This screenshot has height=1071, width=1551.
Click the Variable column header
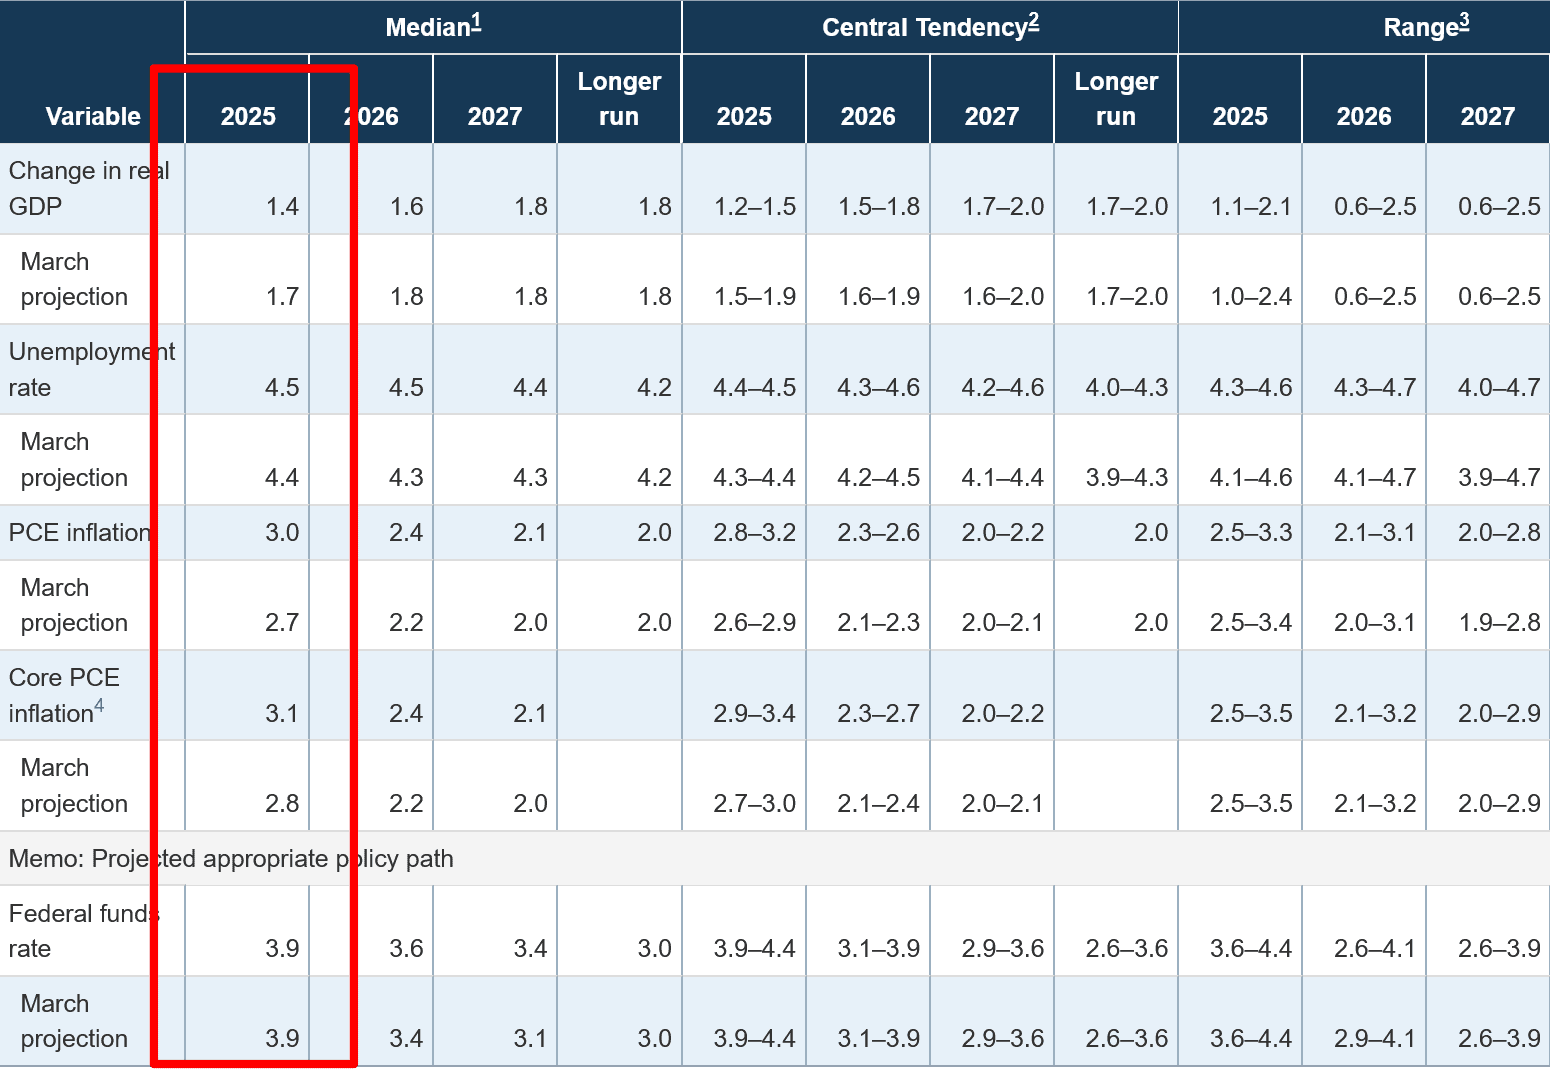pos(92,116)
